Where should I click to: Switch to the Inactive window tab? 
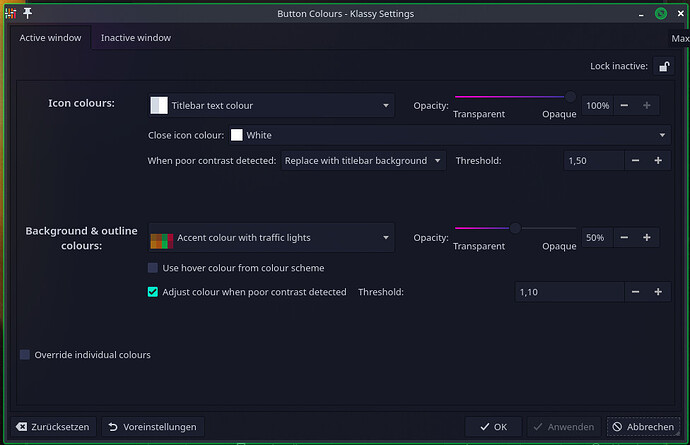(x=136, y=38)
